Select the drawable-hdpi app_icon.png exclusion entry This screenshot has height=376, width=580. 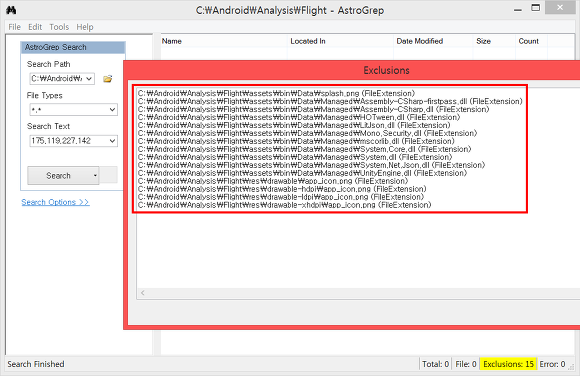282,189
